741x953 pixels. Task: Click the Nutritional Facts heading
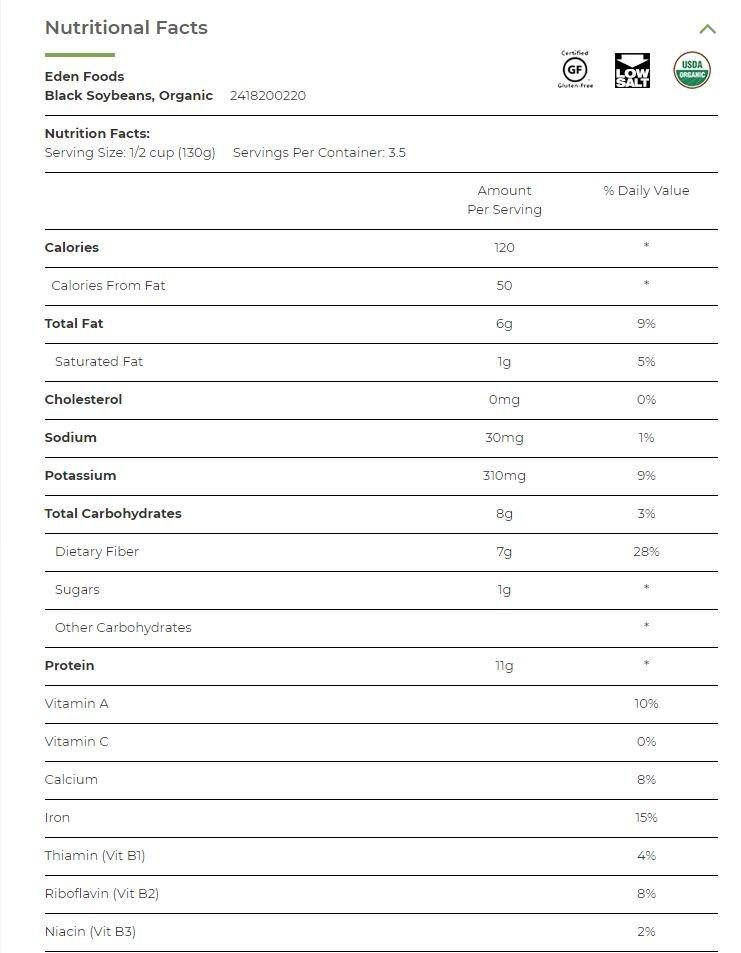126,28
